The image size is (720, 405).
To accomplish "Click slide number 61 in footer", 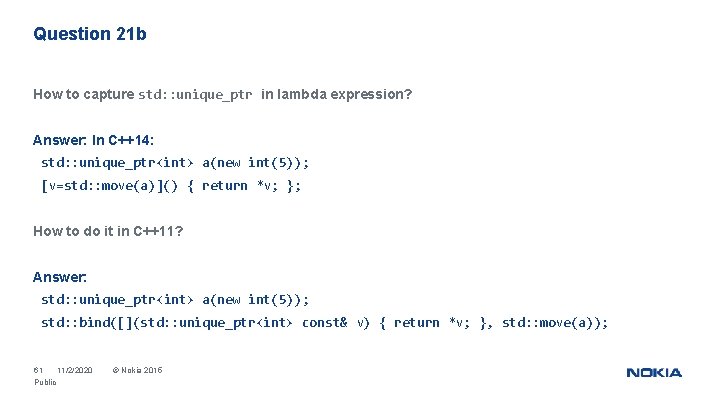I will click(x=38, y=371).
